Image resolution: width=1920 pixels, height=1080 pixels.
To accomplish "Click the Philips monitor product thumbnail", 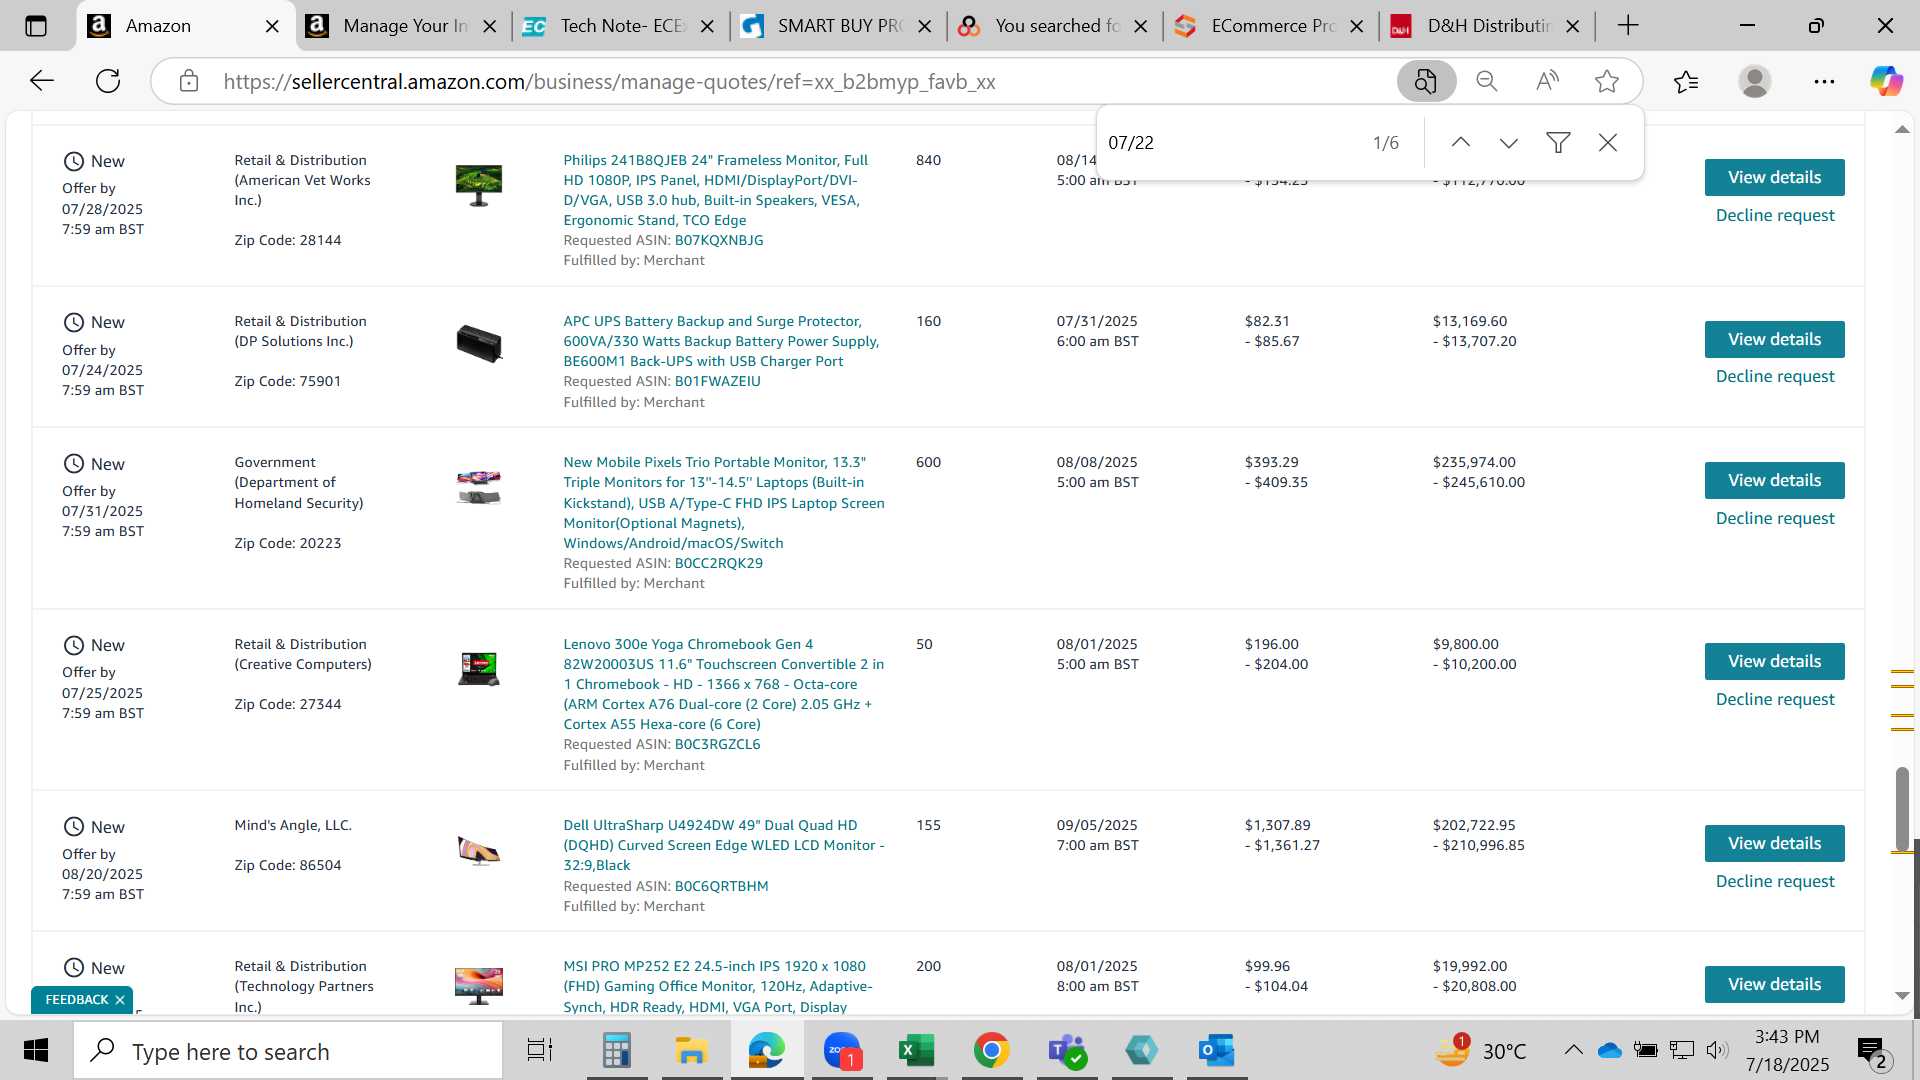I will [x=478, y=185].
